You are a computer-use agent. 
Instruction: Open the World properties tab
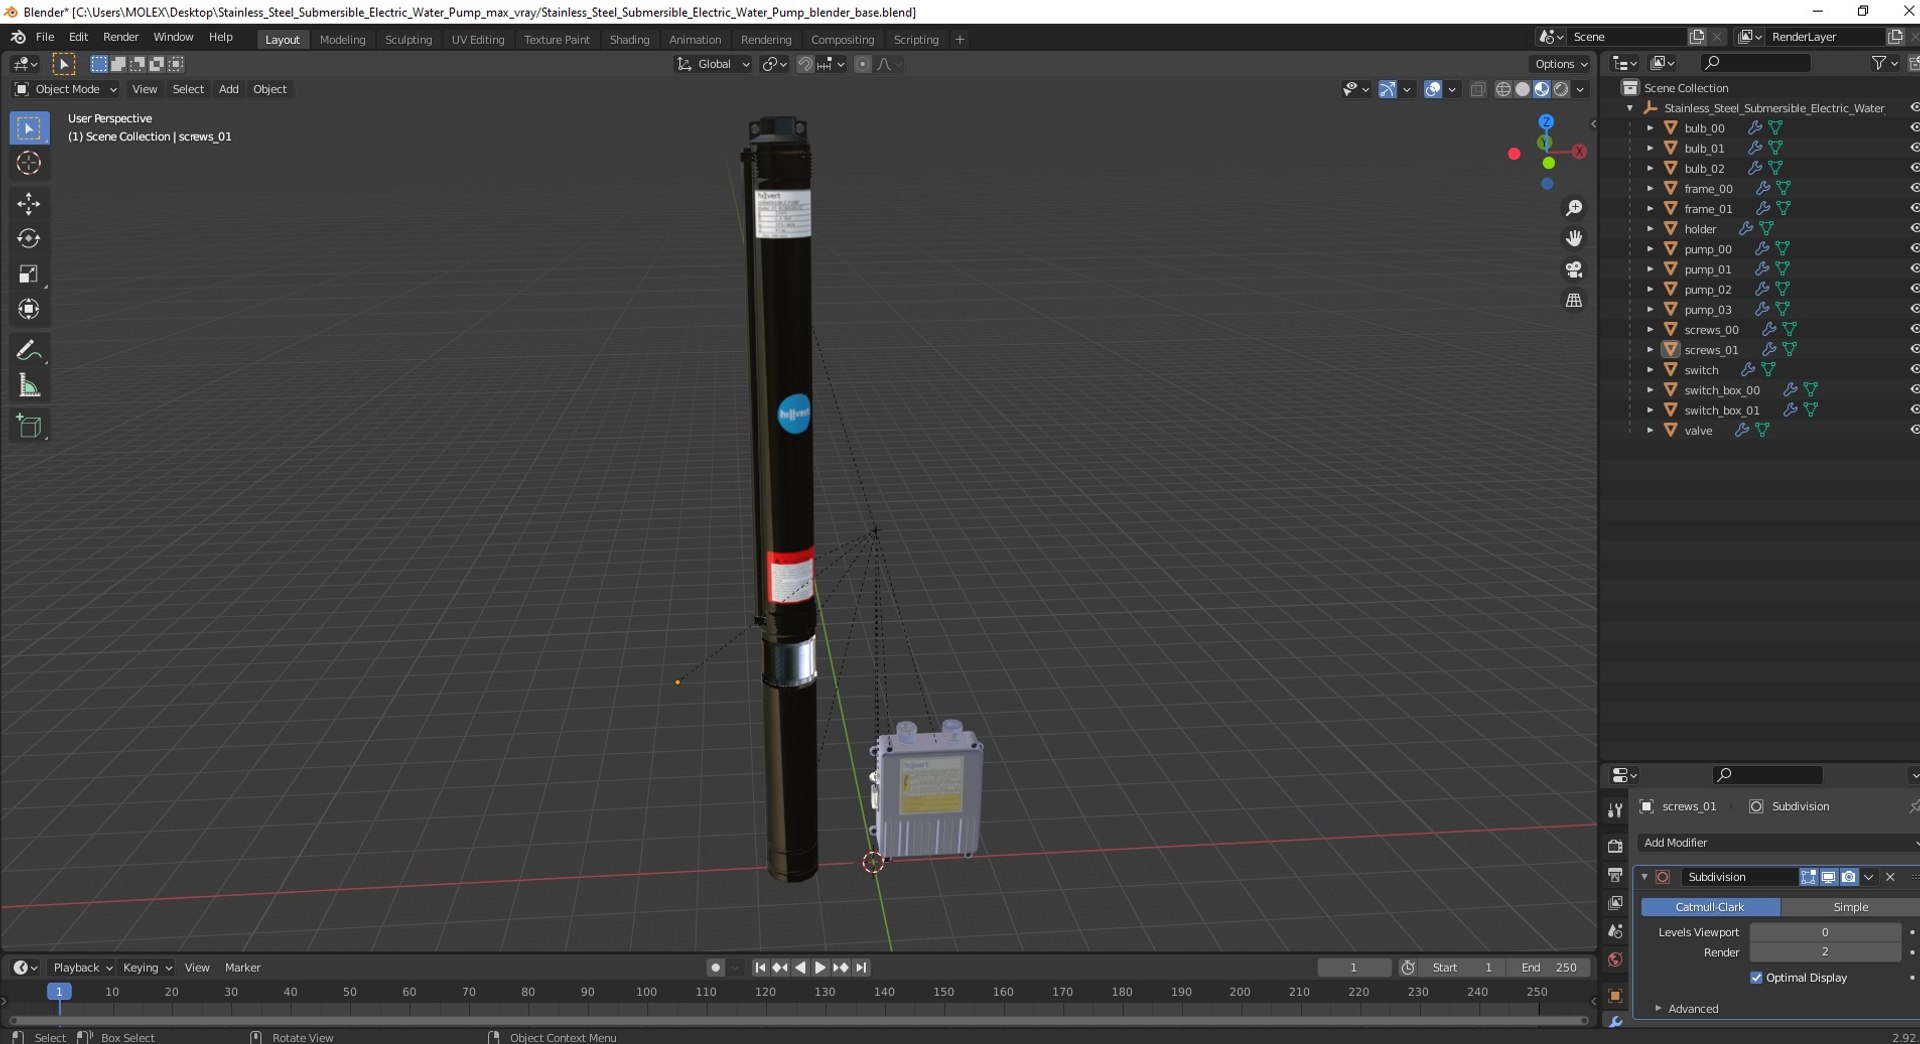[x=1615, y=960]
